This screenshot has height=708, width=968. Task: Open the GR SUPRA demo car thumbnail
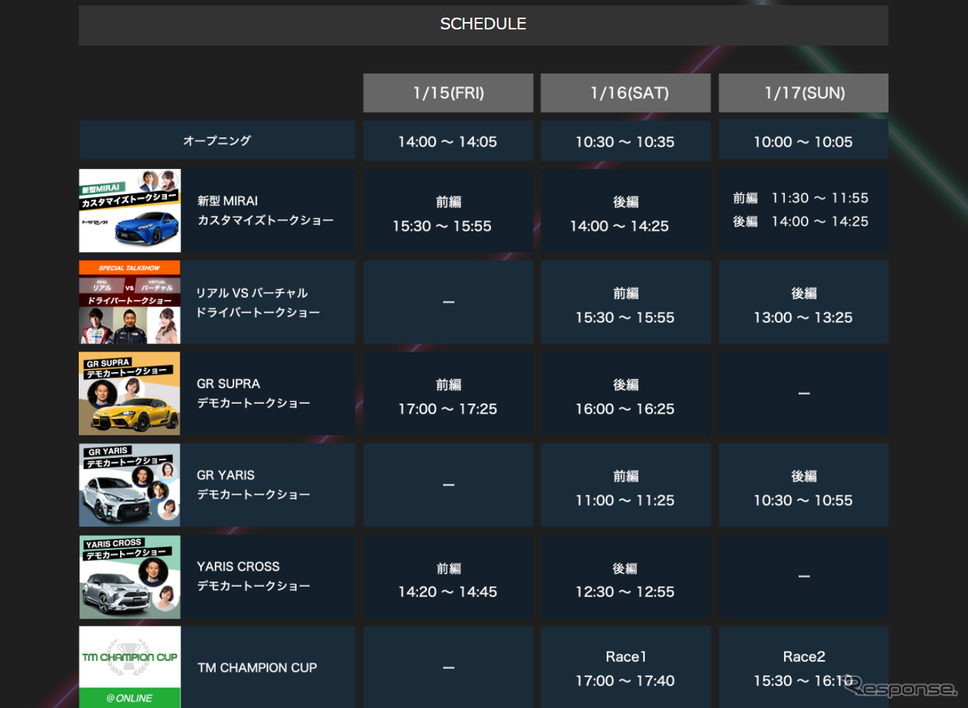(x=130, y=393)
